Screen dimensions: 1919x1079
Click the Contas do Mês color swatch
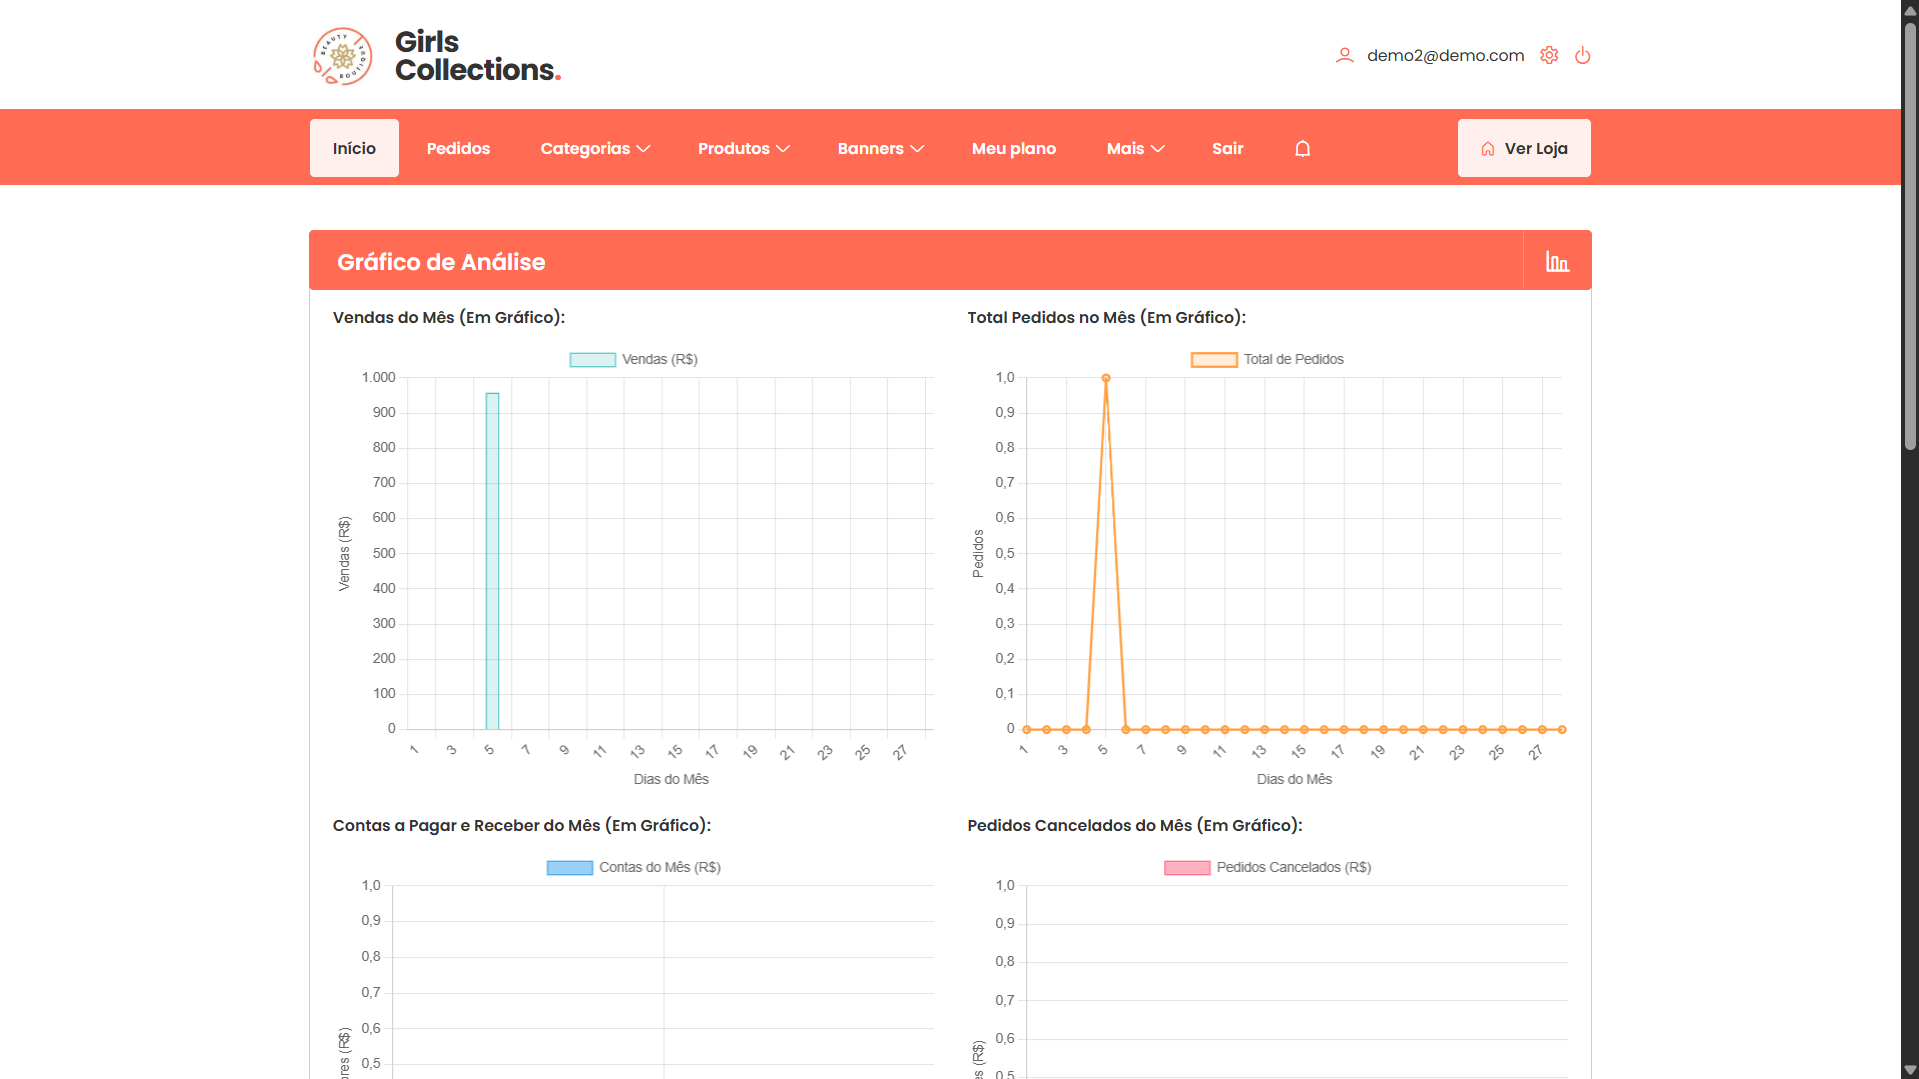click(x=568, y=866)
